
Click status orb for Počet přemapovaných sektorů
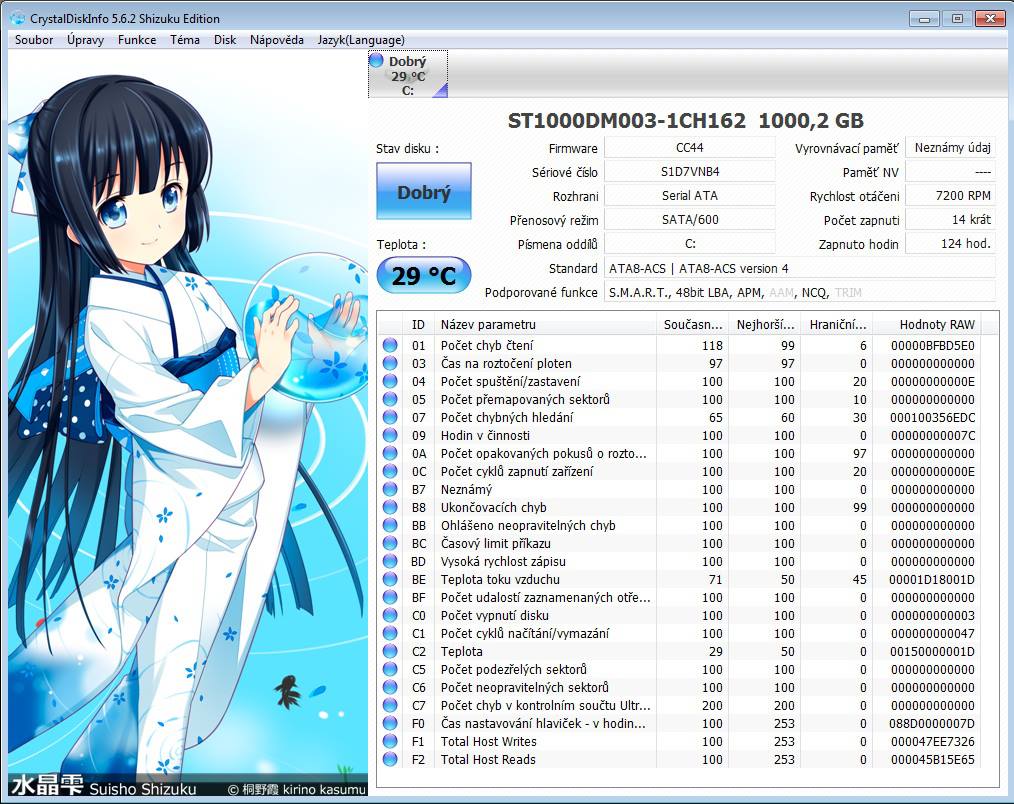[390, 400]
